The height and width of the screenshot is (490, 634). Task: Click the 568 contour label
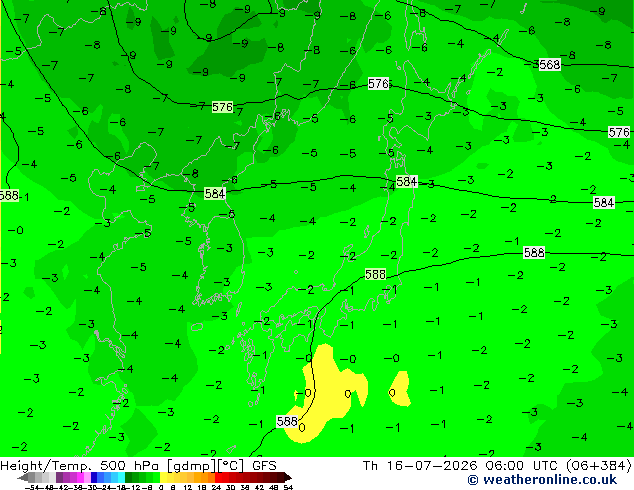click(x=549, y=64)
